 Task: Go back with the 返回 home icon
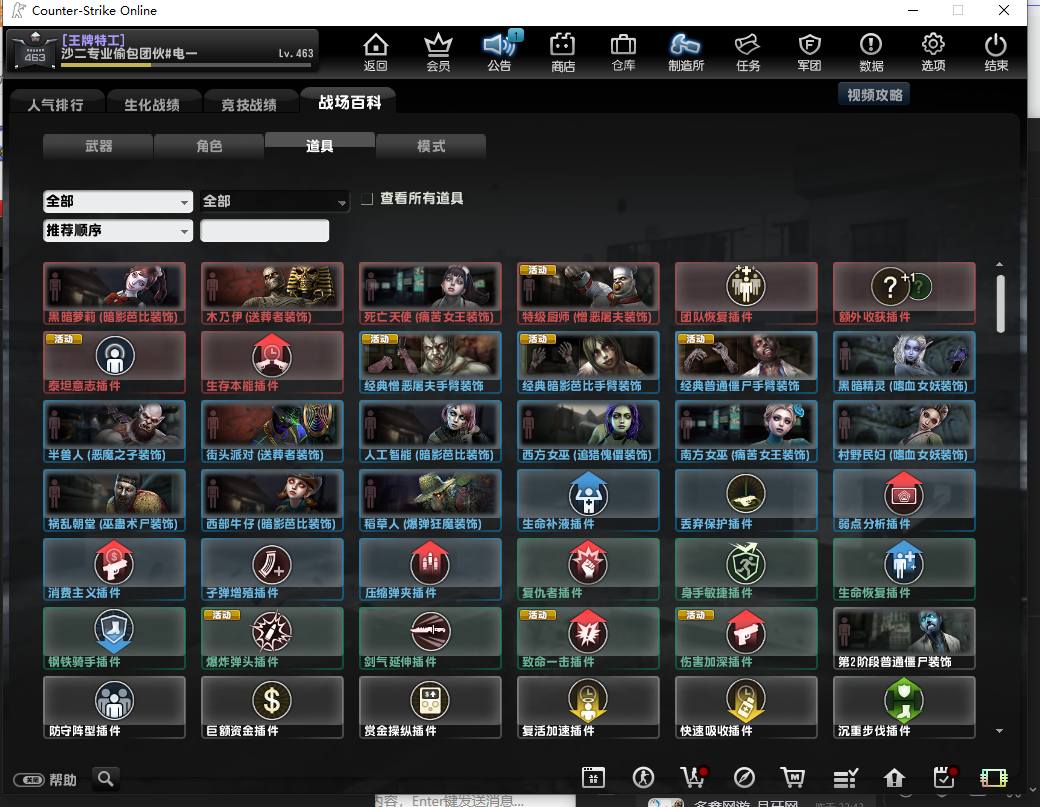point(375,52)
